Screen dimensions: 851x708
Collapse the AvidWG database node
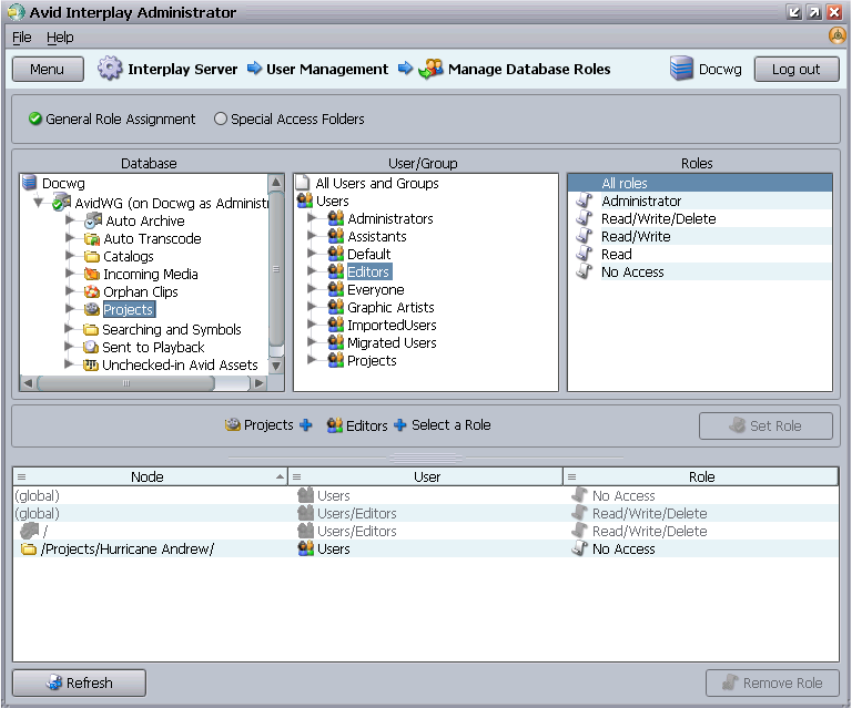point(38,202)
